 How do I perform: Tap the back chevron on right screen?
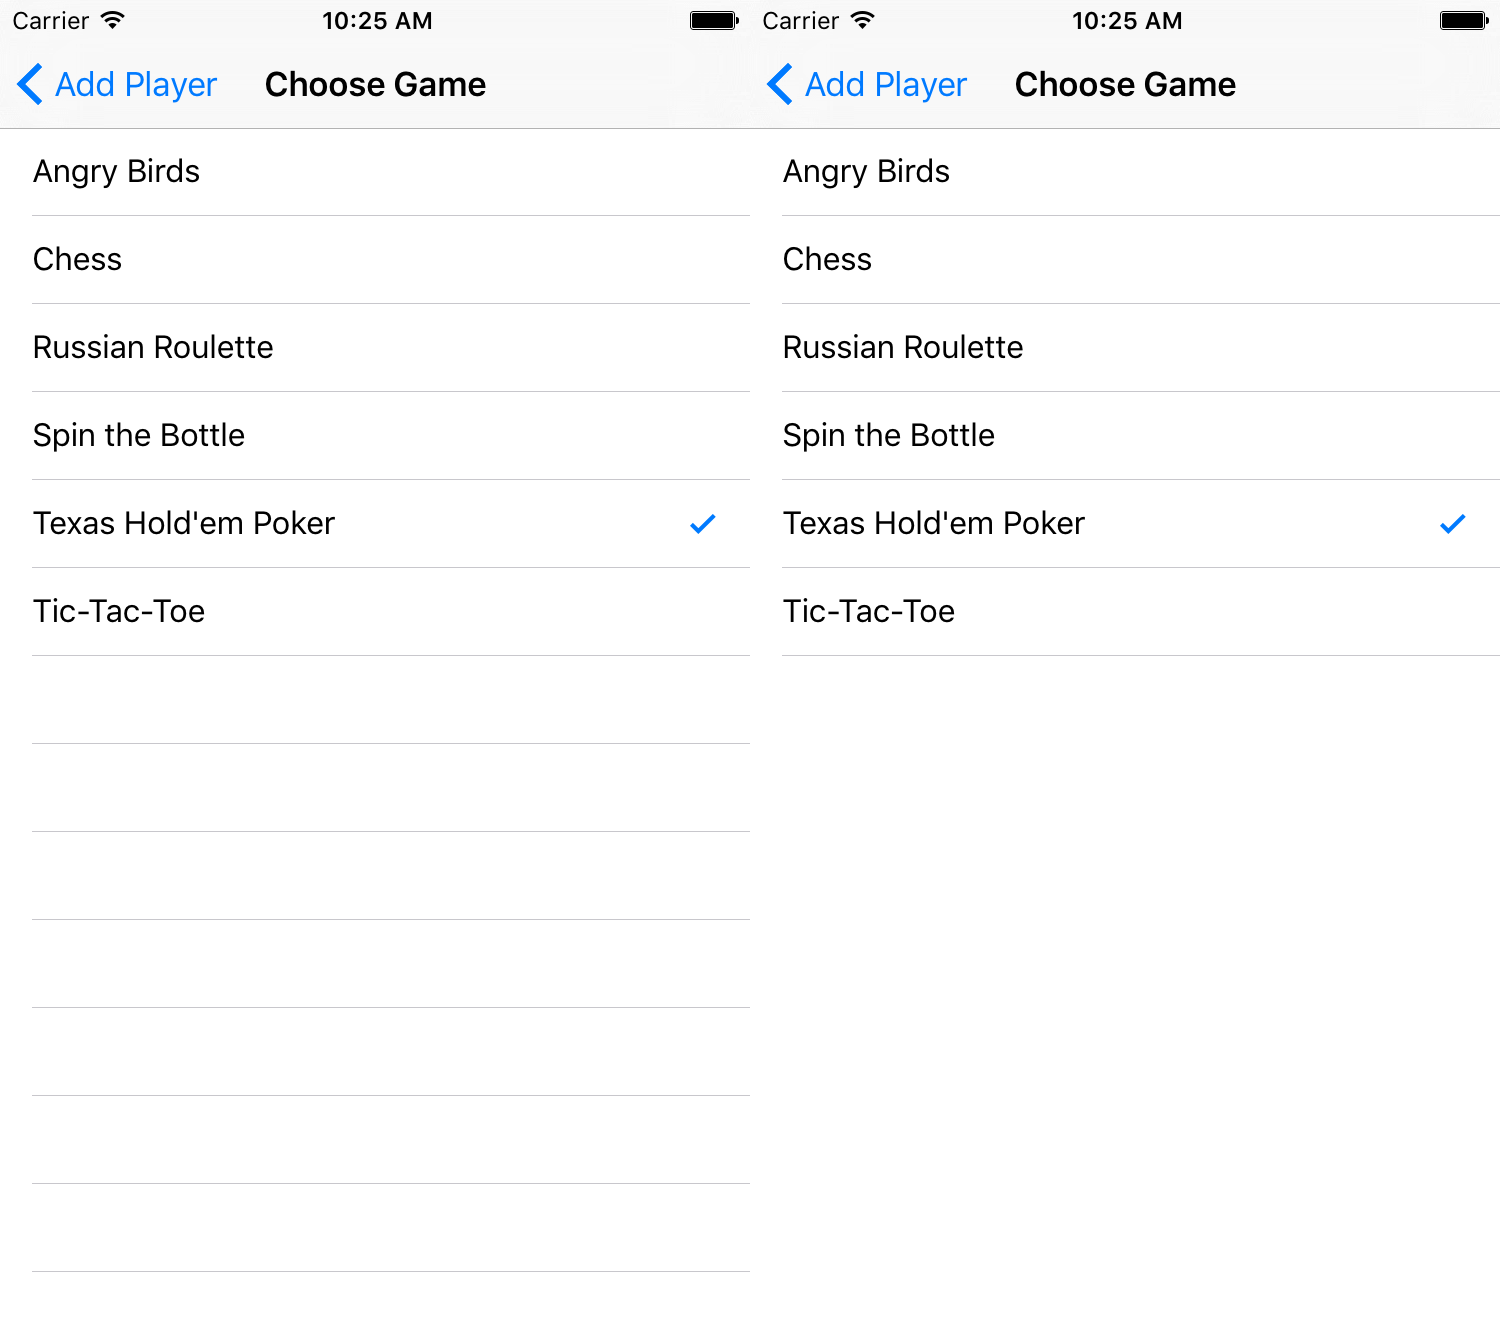780,84
